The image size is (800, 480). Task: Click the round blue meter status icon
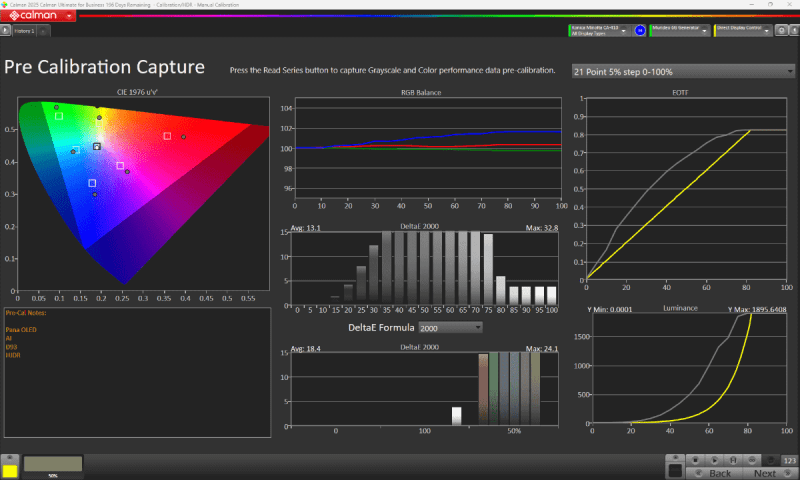point(639,31)
